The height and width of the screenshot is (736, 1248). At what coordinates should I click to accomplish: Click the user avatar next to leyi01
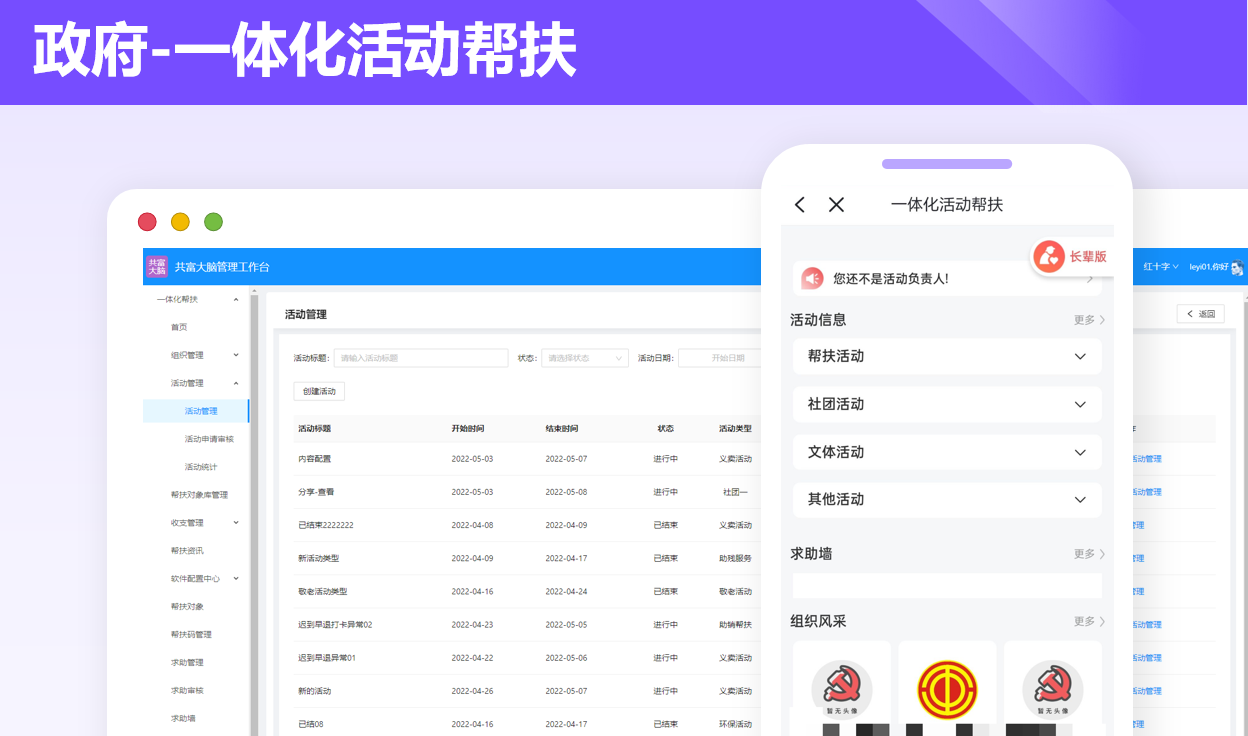(x=1237, y=267)
